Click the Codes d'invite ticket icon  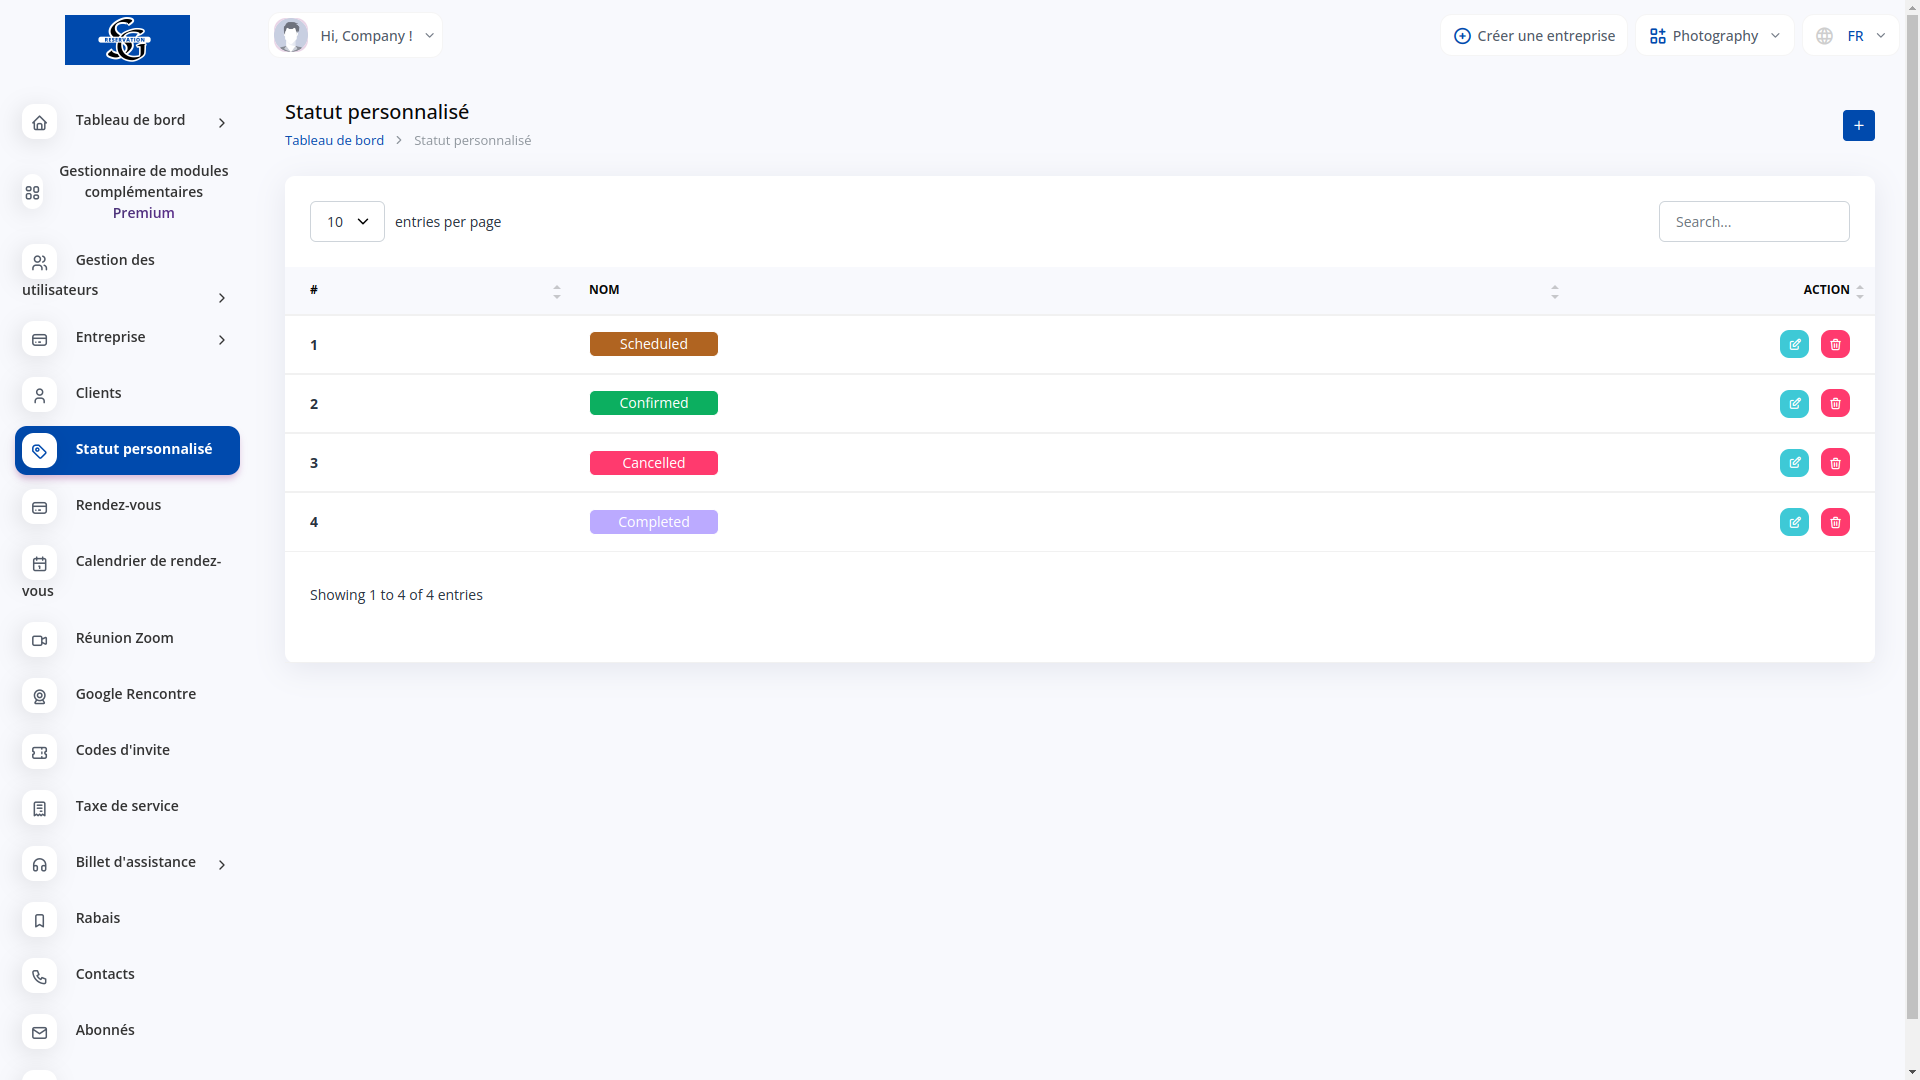click(39, 752)
